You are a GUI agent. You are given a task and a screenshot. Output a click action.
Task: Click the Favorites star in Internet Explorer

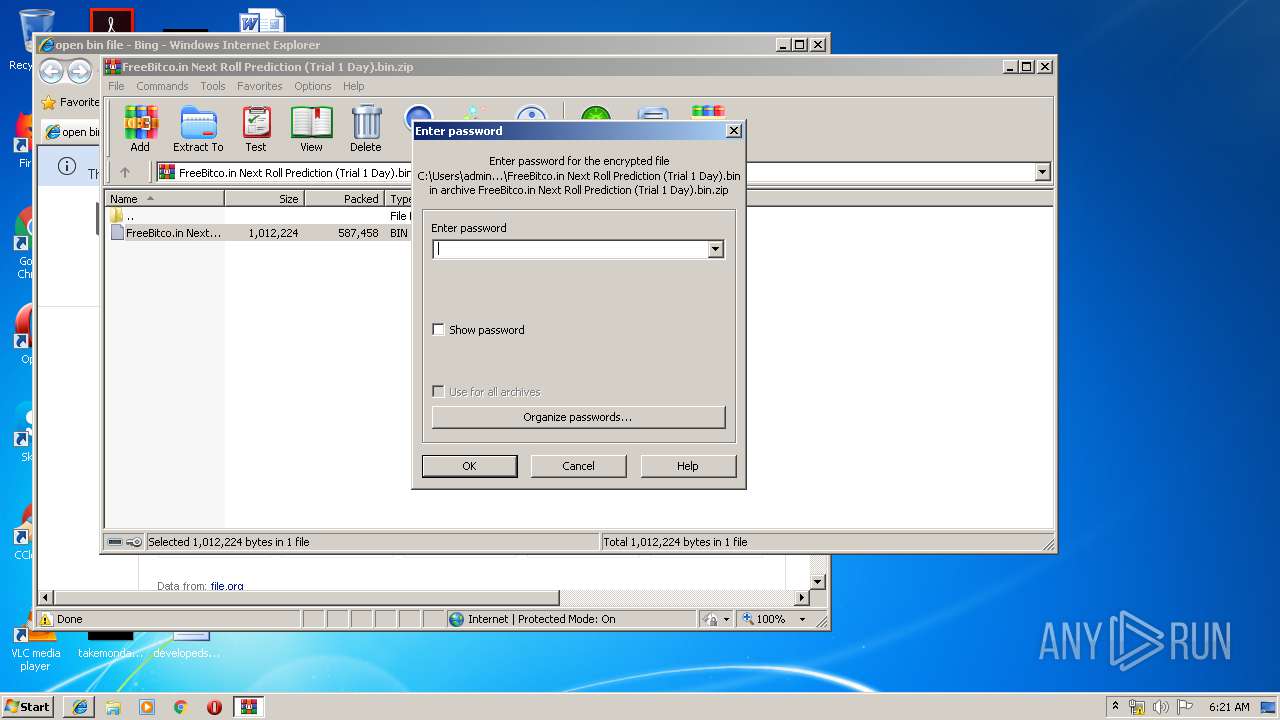click(48, 102)
